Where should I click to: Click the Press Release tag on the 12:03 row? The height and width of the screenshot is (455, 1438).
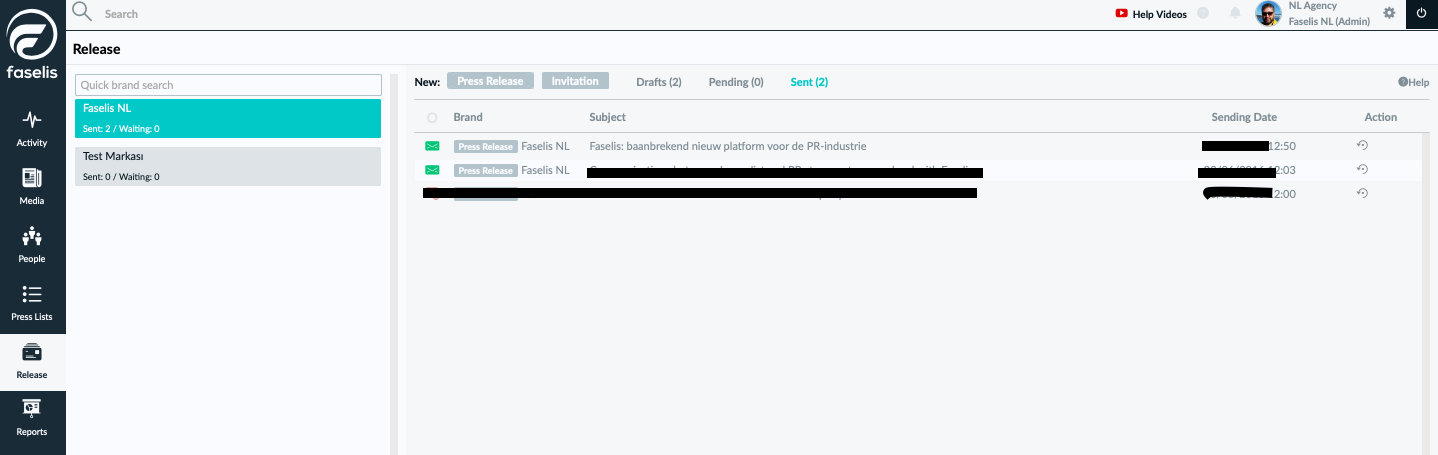click(x=486, y=171)
